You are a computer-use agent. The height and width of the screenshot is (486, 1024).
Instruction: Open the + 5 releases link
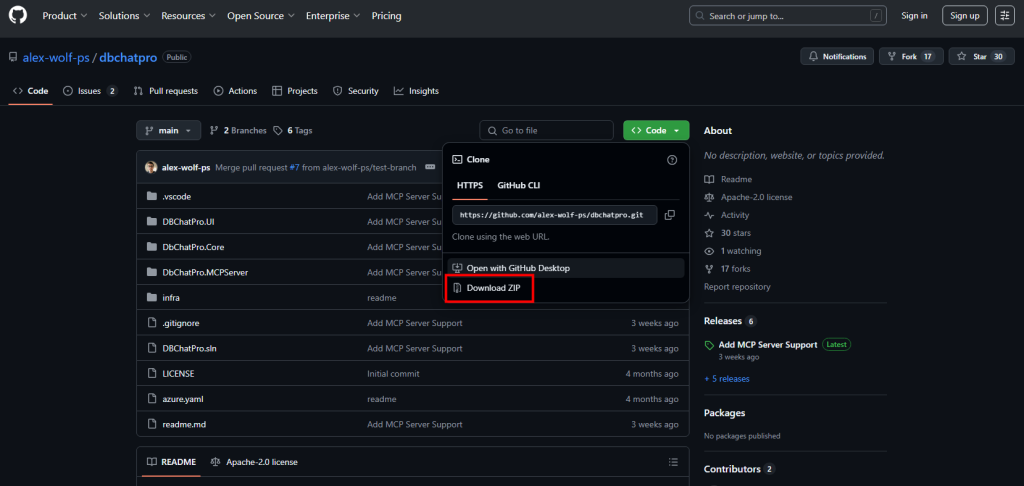tap(727, 379)
